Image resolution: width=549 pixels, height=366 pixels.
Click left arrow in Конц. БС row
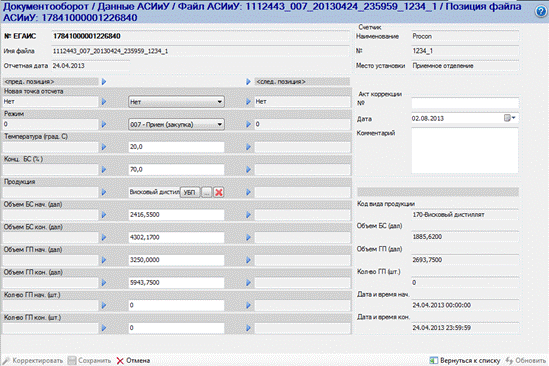[104, 170]
